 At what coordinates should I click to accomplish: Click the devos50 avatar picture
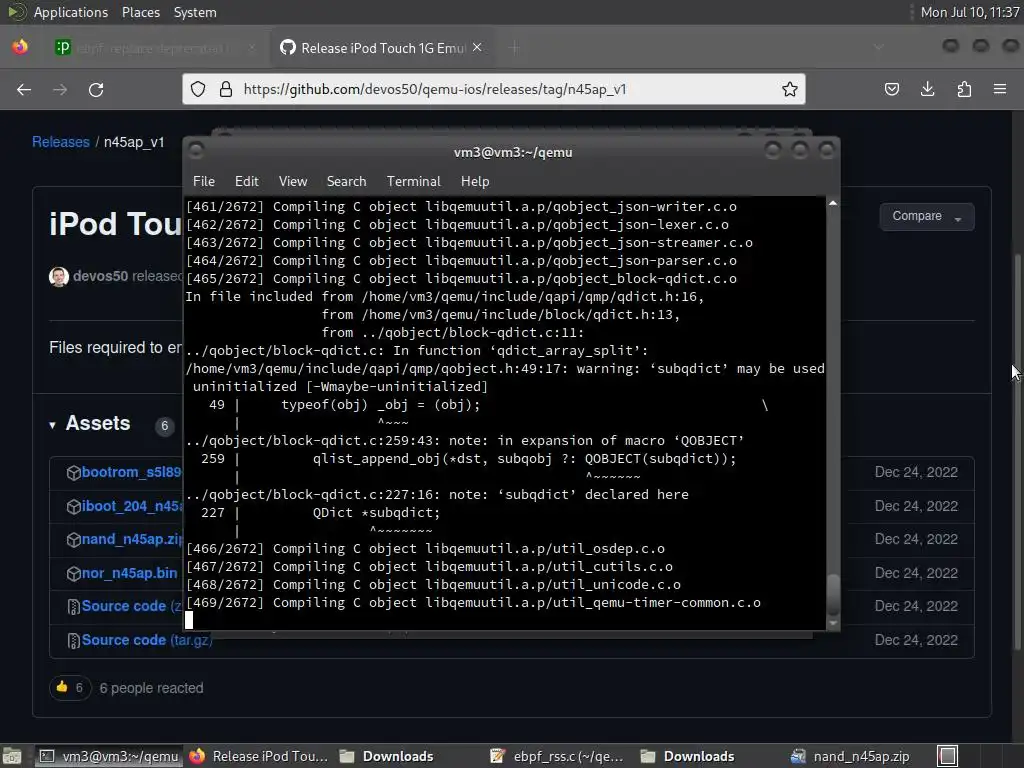[59, 276]
